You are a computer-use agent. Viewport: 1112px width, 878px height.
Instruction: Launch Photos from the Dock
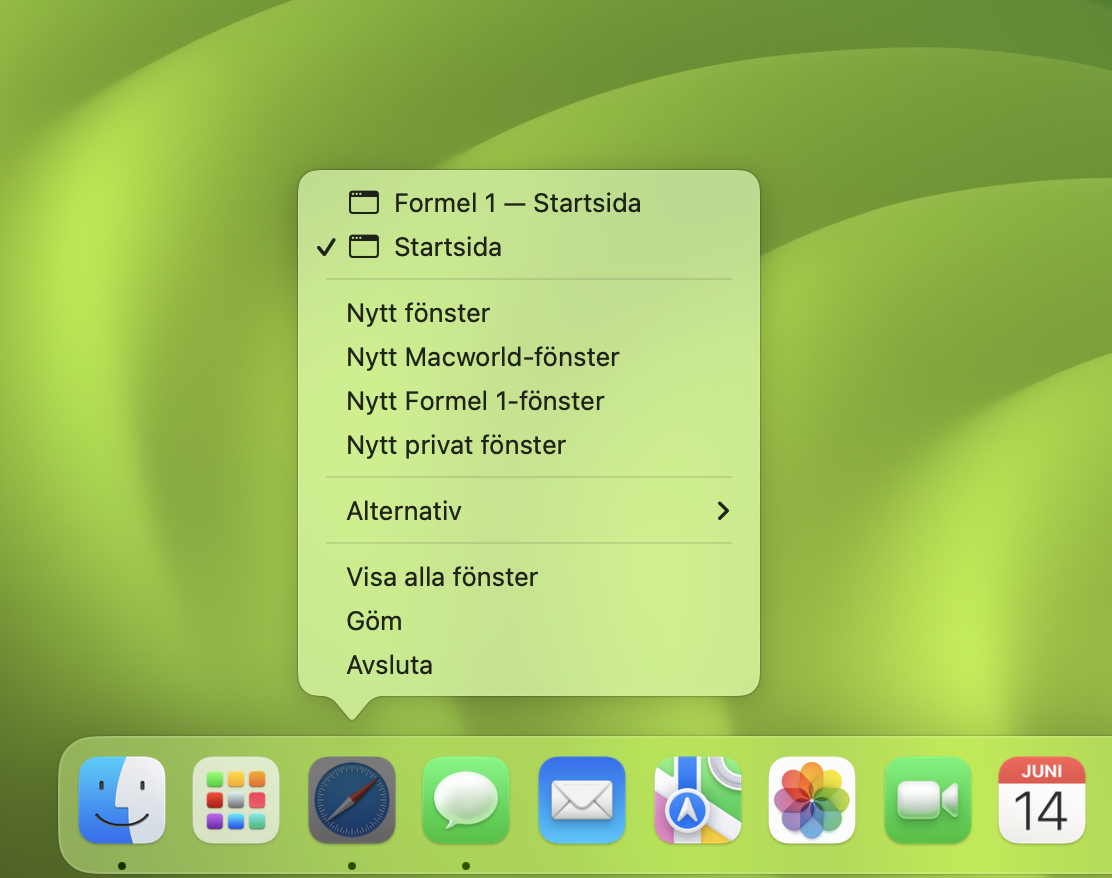click(x=812, y=800)
